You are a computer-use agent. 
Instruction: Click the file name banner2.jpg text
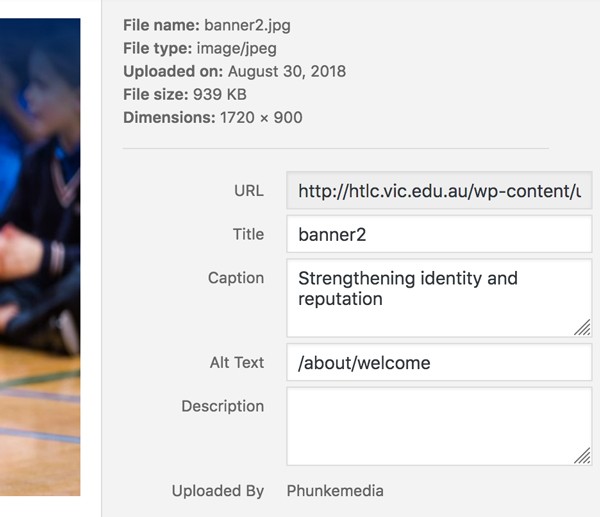coord(248,26)
